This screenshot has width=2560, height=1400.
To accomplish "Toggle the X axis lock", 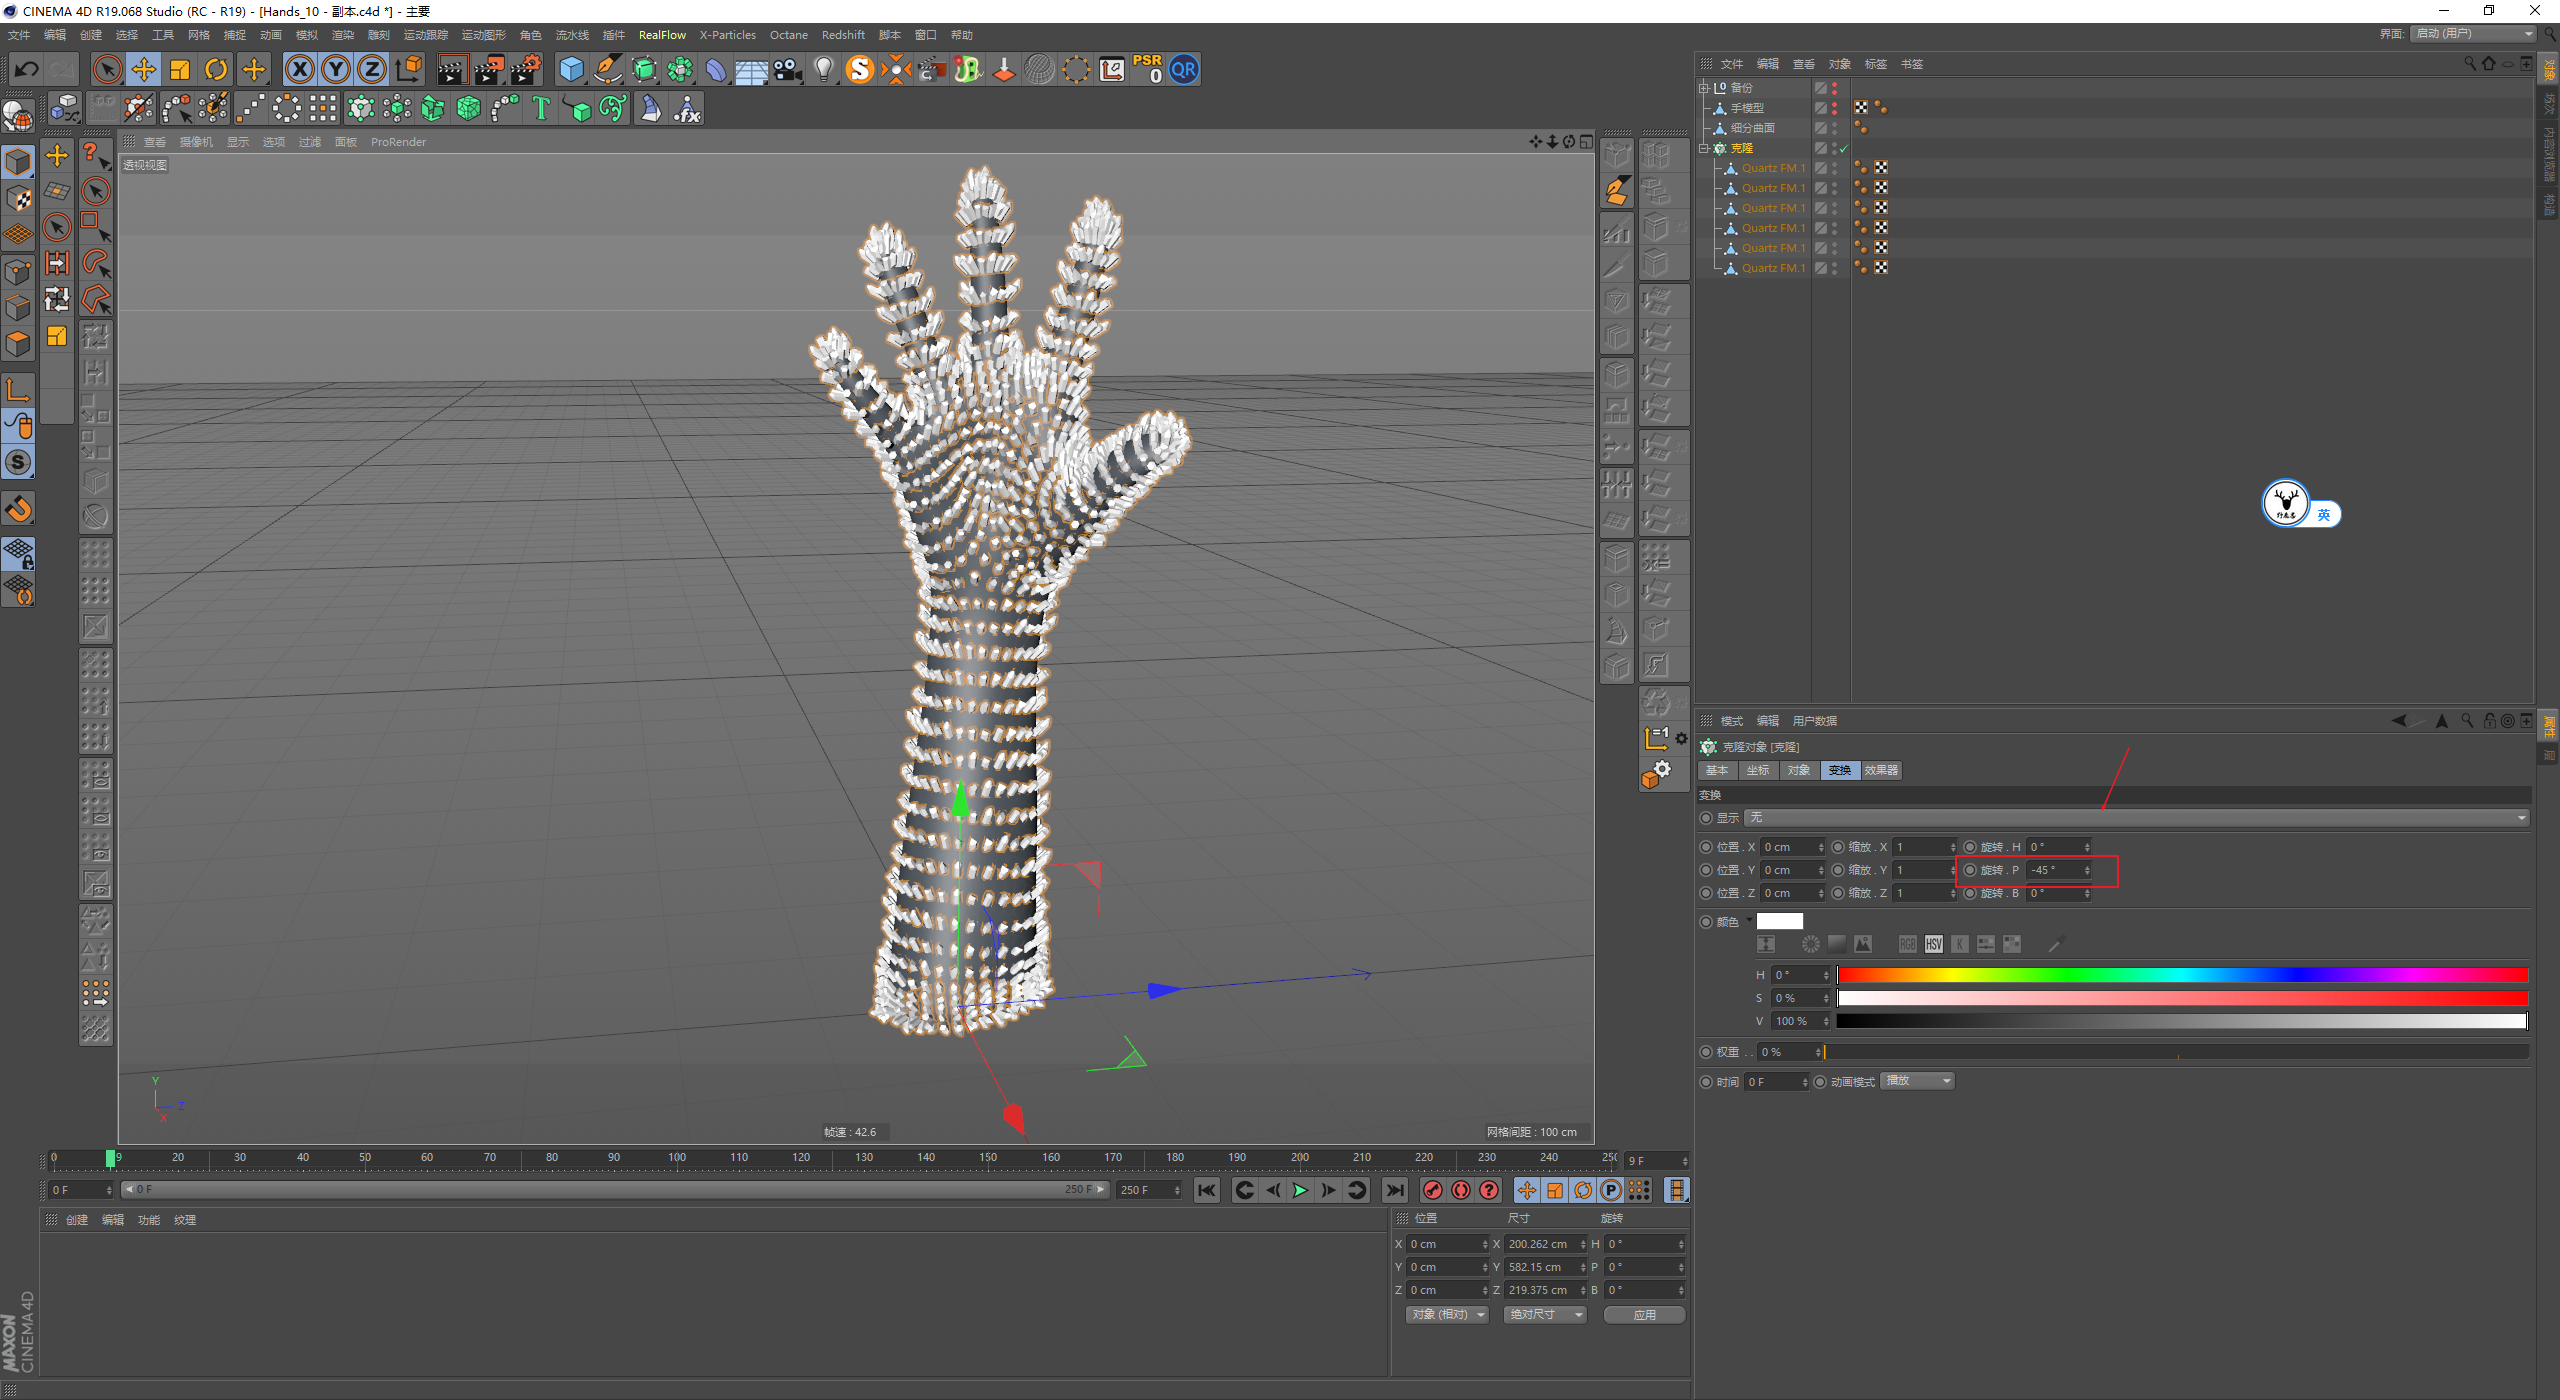I will (x=299, y=69).
